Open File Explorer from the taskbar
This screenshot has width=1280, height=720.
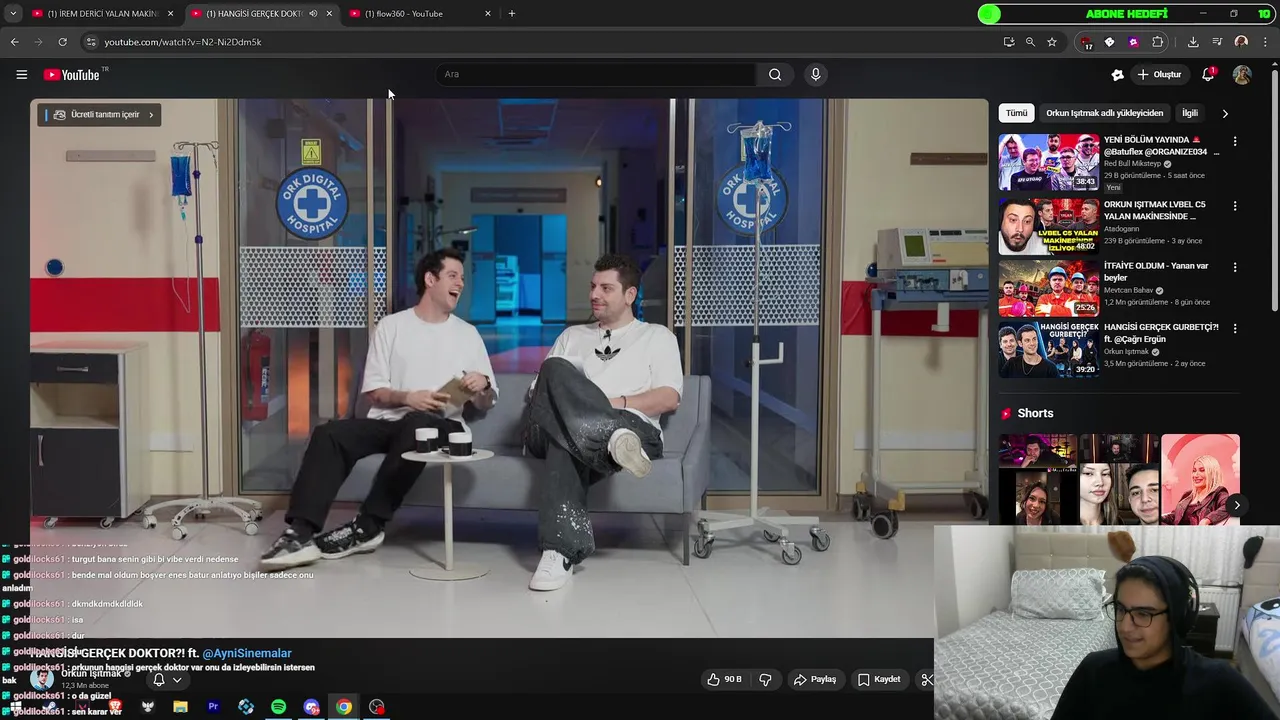(180, 707)
